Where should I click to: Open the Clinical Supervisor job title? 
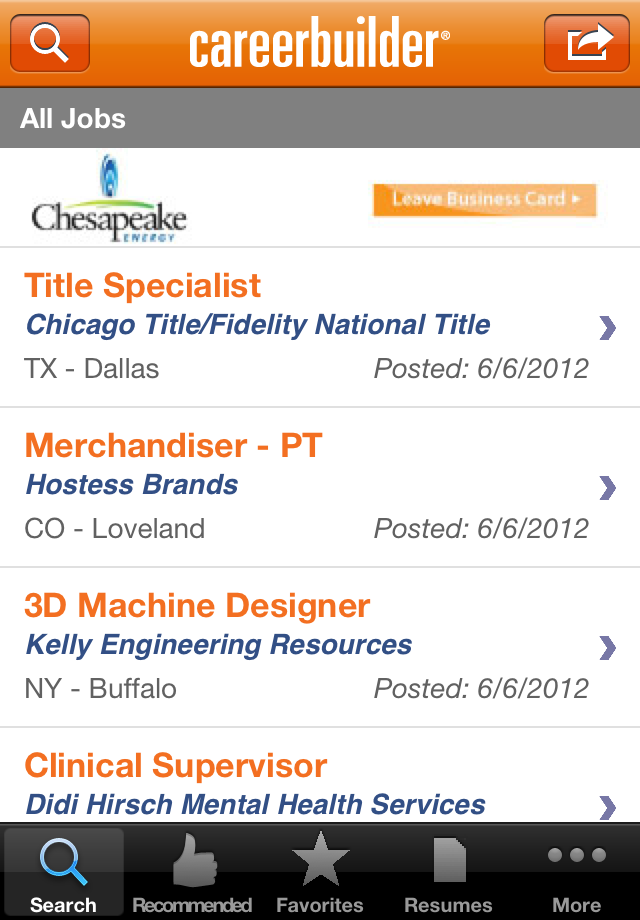tap(175, 766)
